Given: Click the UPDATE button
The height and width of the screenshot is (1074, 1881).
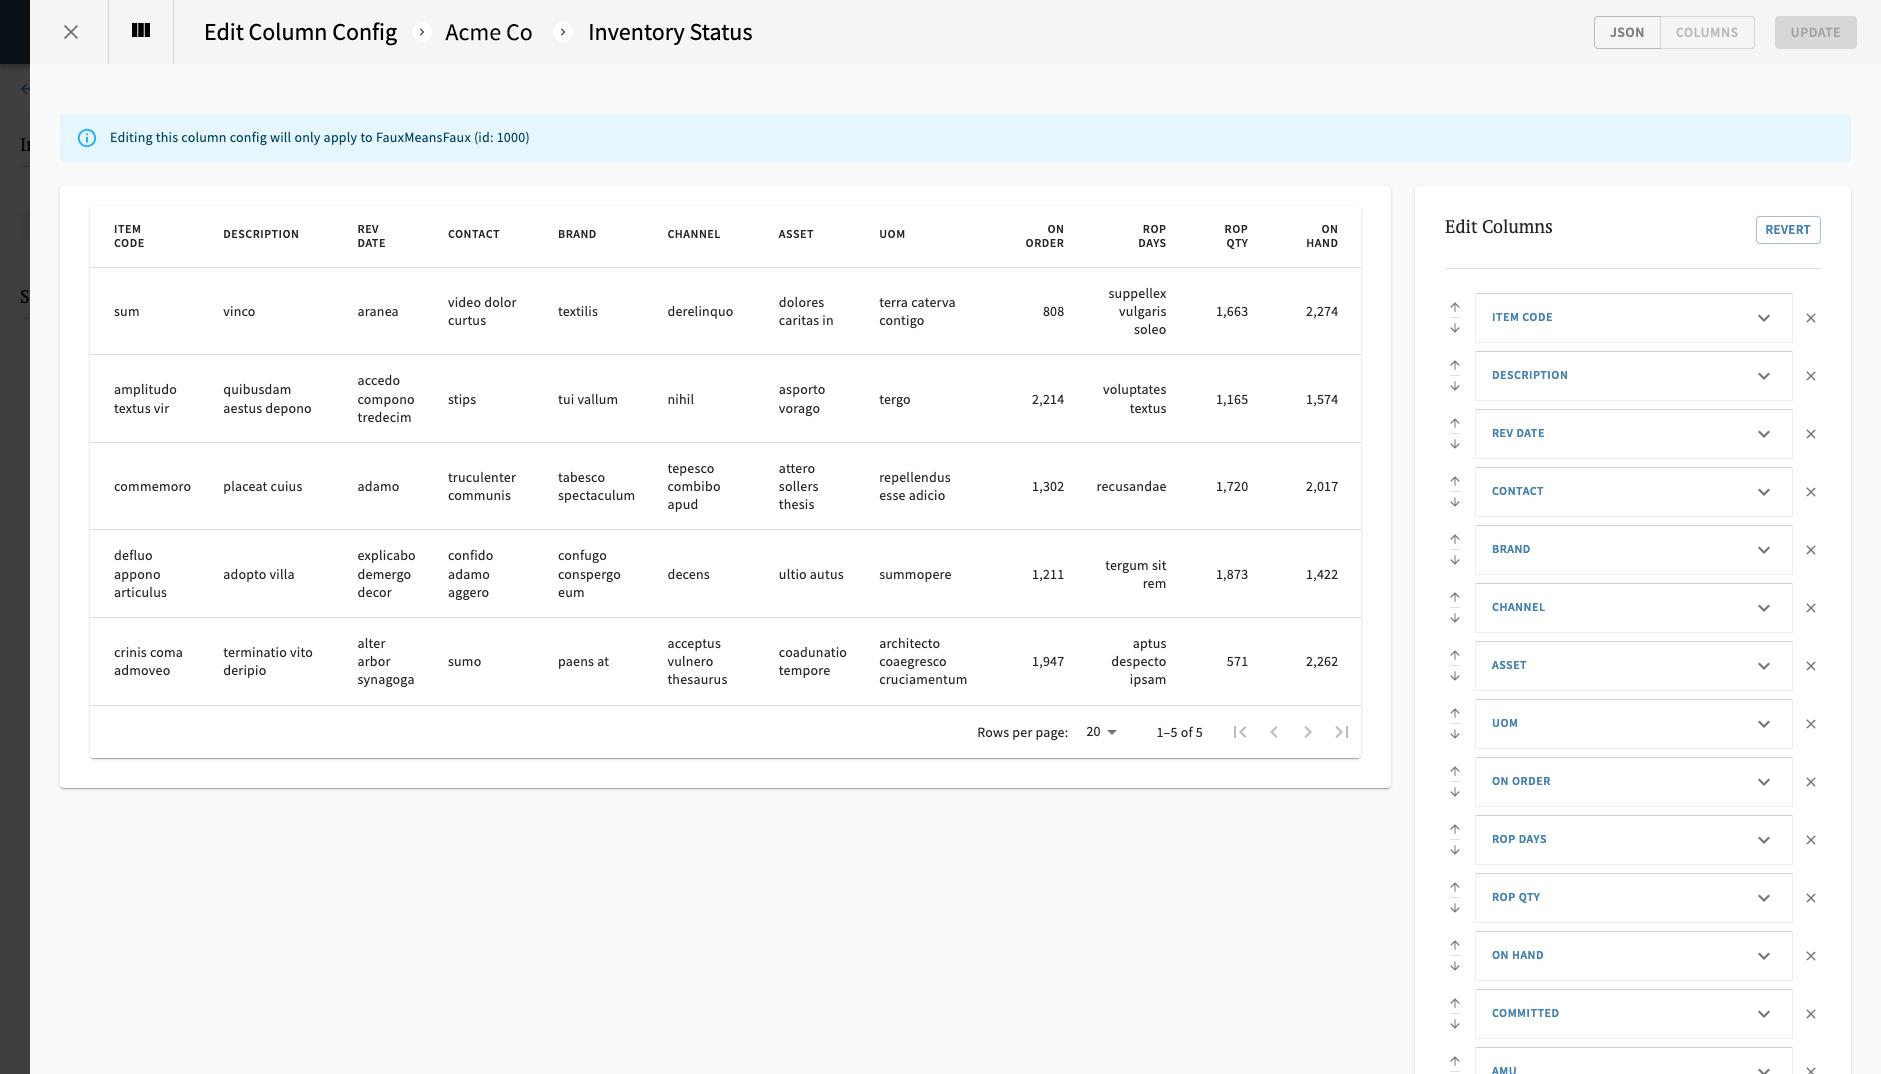Looking at the screenshot, I should pyautogui.click(x=1814, y=32).
